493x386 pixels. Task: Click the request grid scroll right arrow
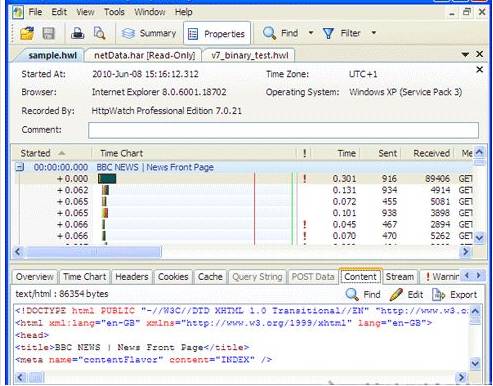(465, 252)
